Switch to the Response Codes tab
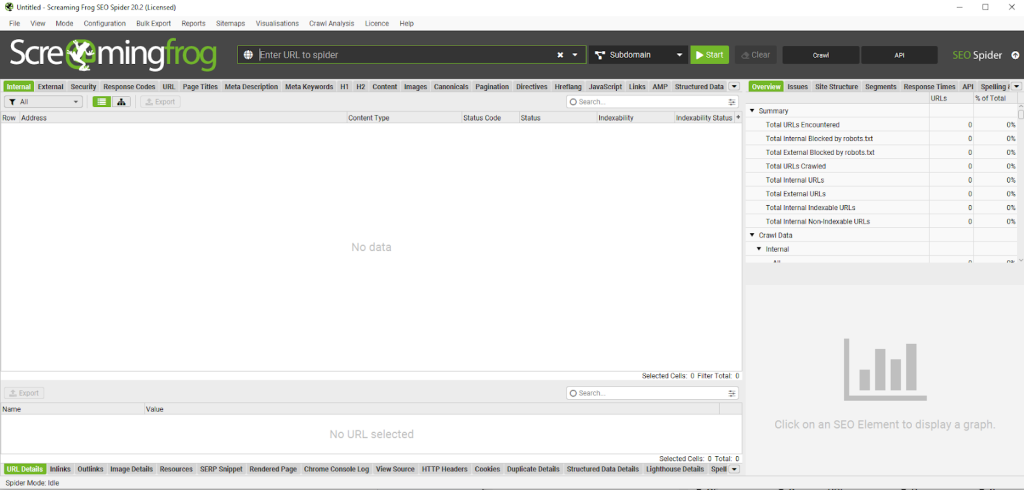Screen dimensions: 1024x490 click(x=129, y=87)
